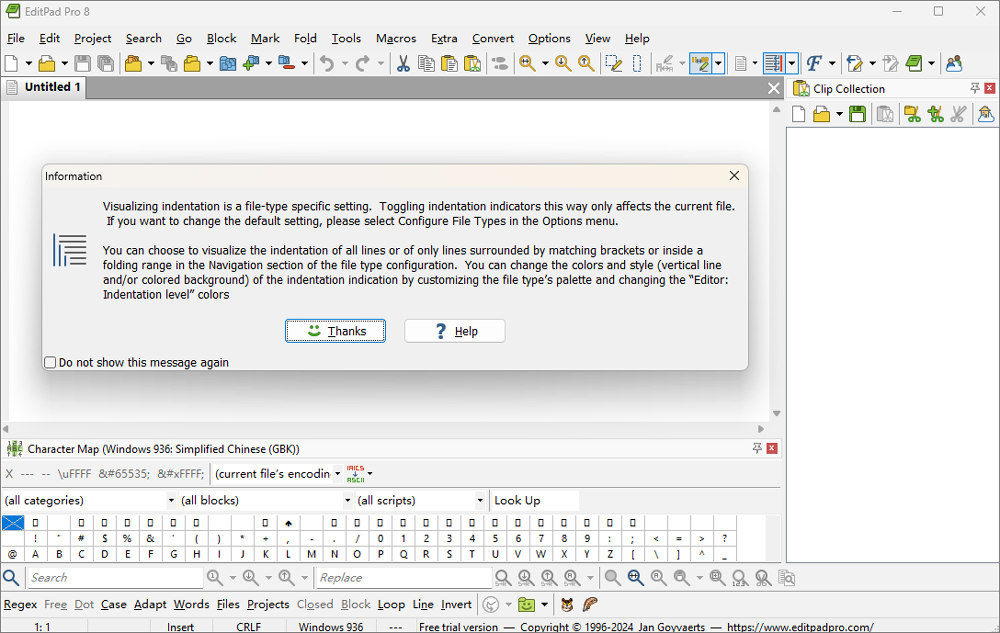This screenshot has width=1000, height=633.
Task: Click the Cut scissors icon in the main toolbar
Action: (x=403, y=63)
